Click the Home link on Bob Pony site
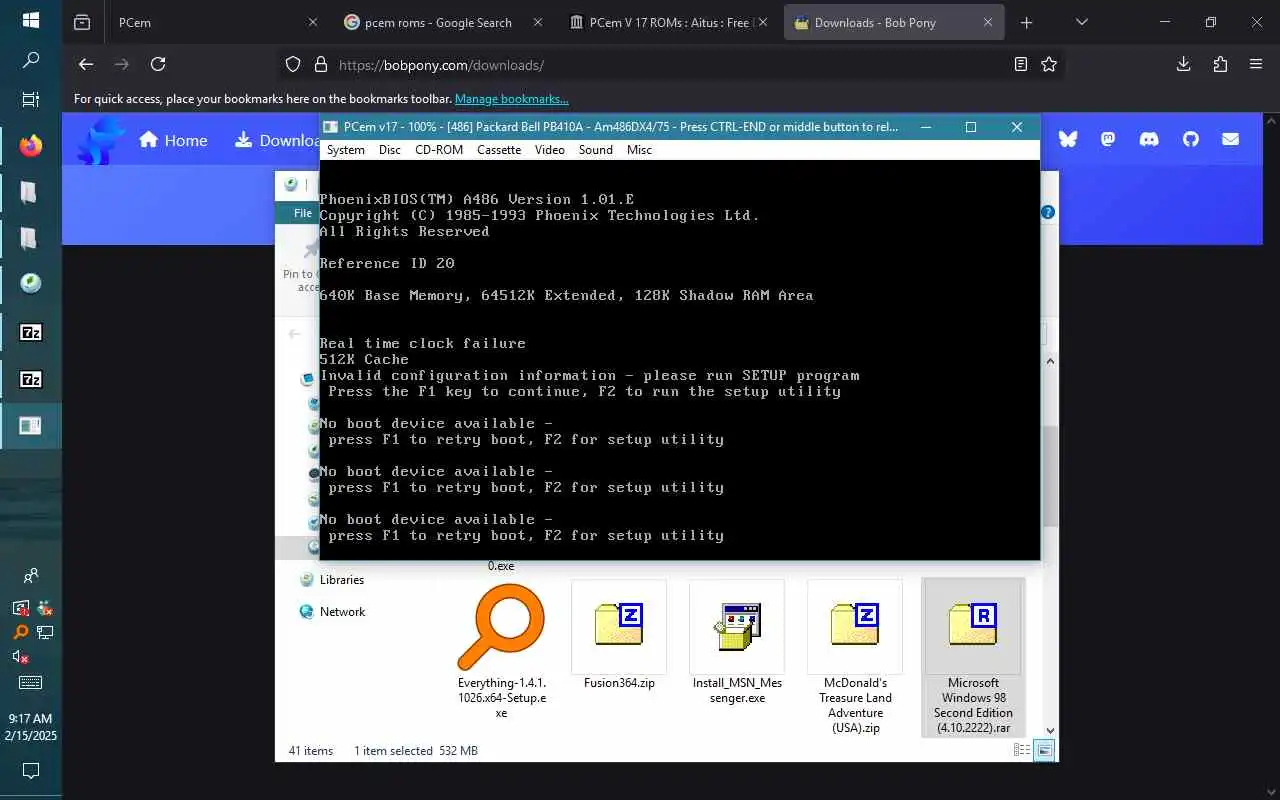 173,140
